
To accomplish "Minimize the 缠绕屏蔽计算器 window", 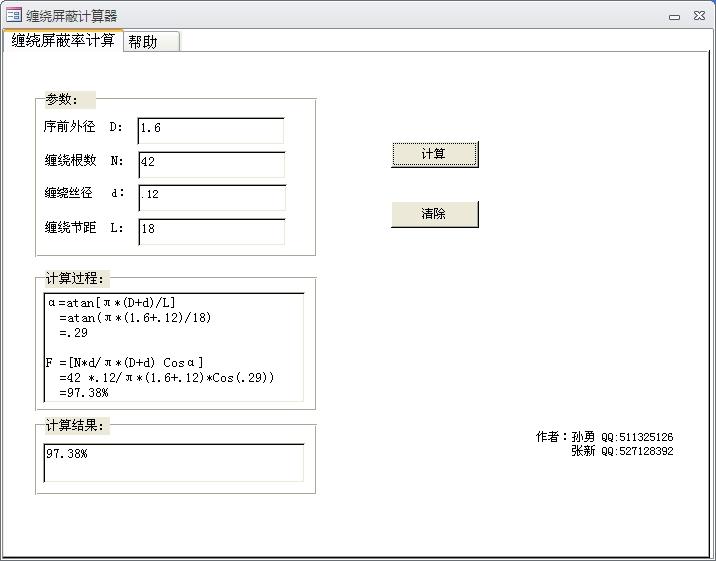I will point(675,16).
